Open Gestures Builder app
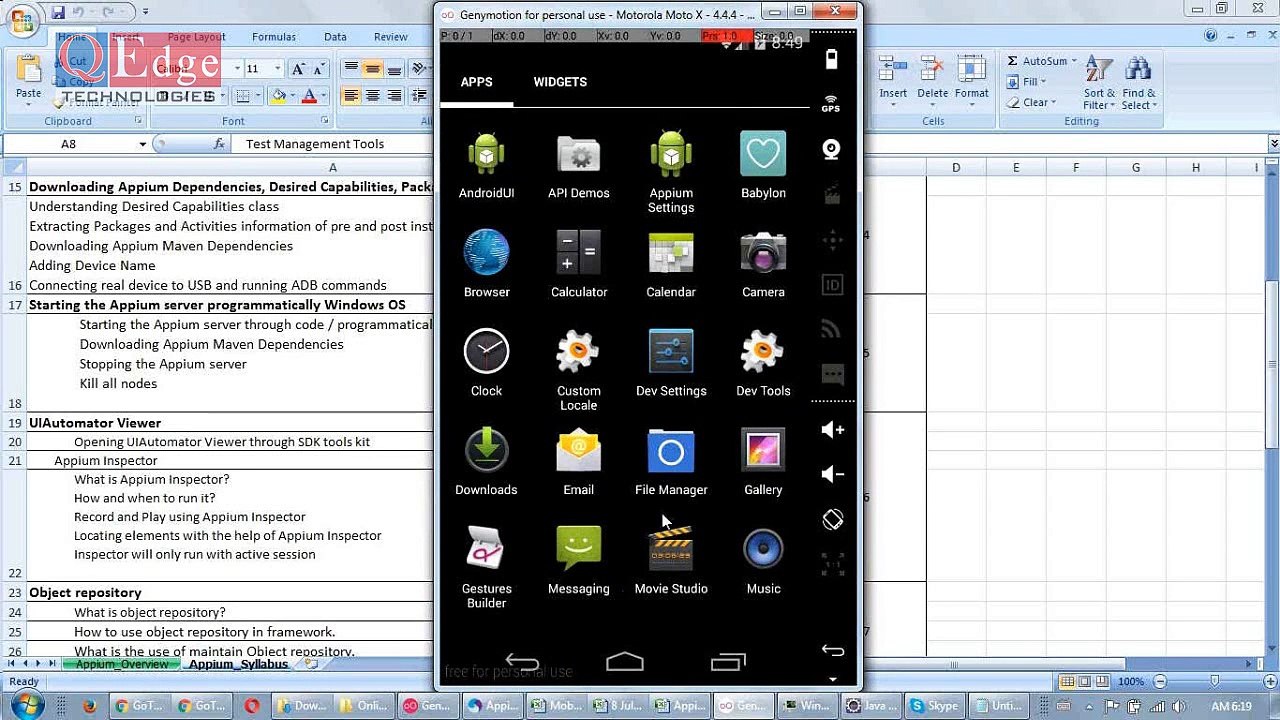The image size is (1280, 720). [x=486, y=568]
